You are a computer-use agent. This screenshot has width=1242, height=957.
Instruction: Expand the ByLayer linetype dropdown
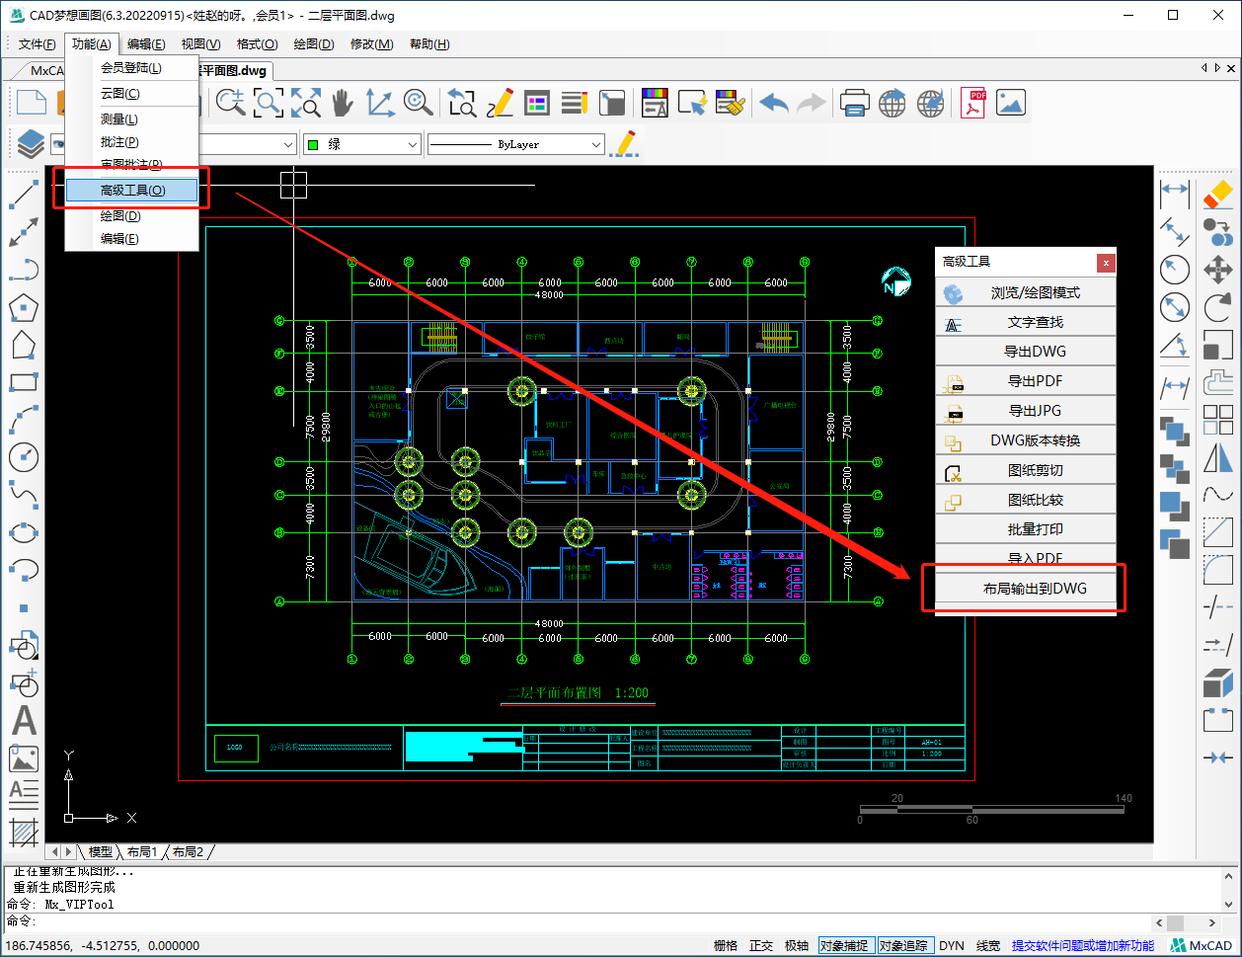tap(596, 145)
